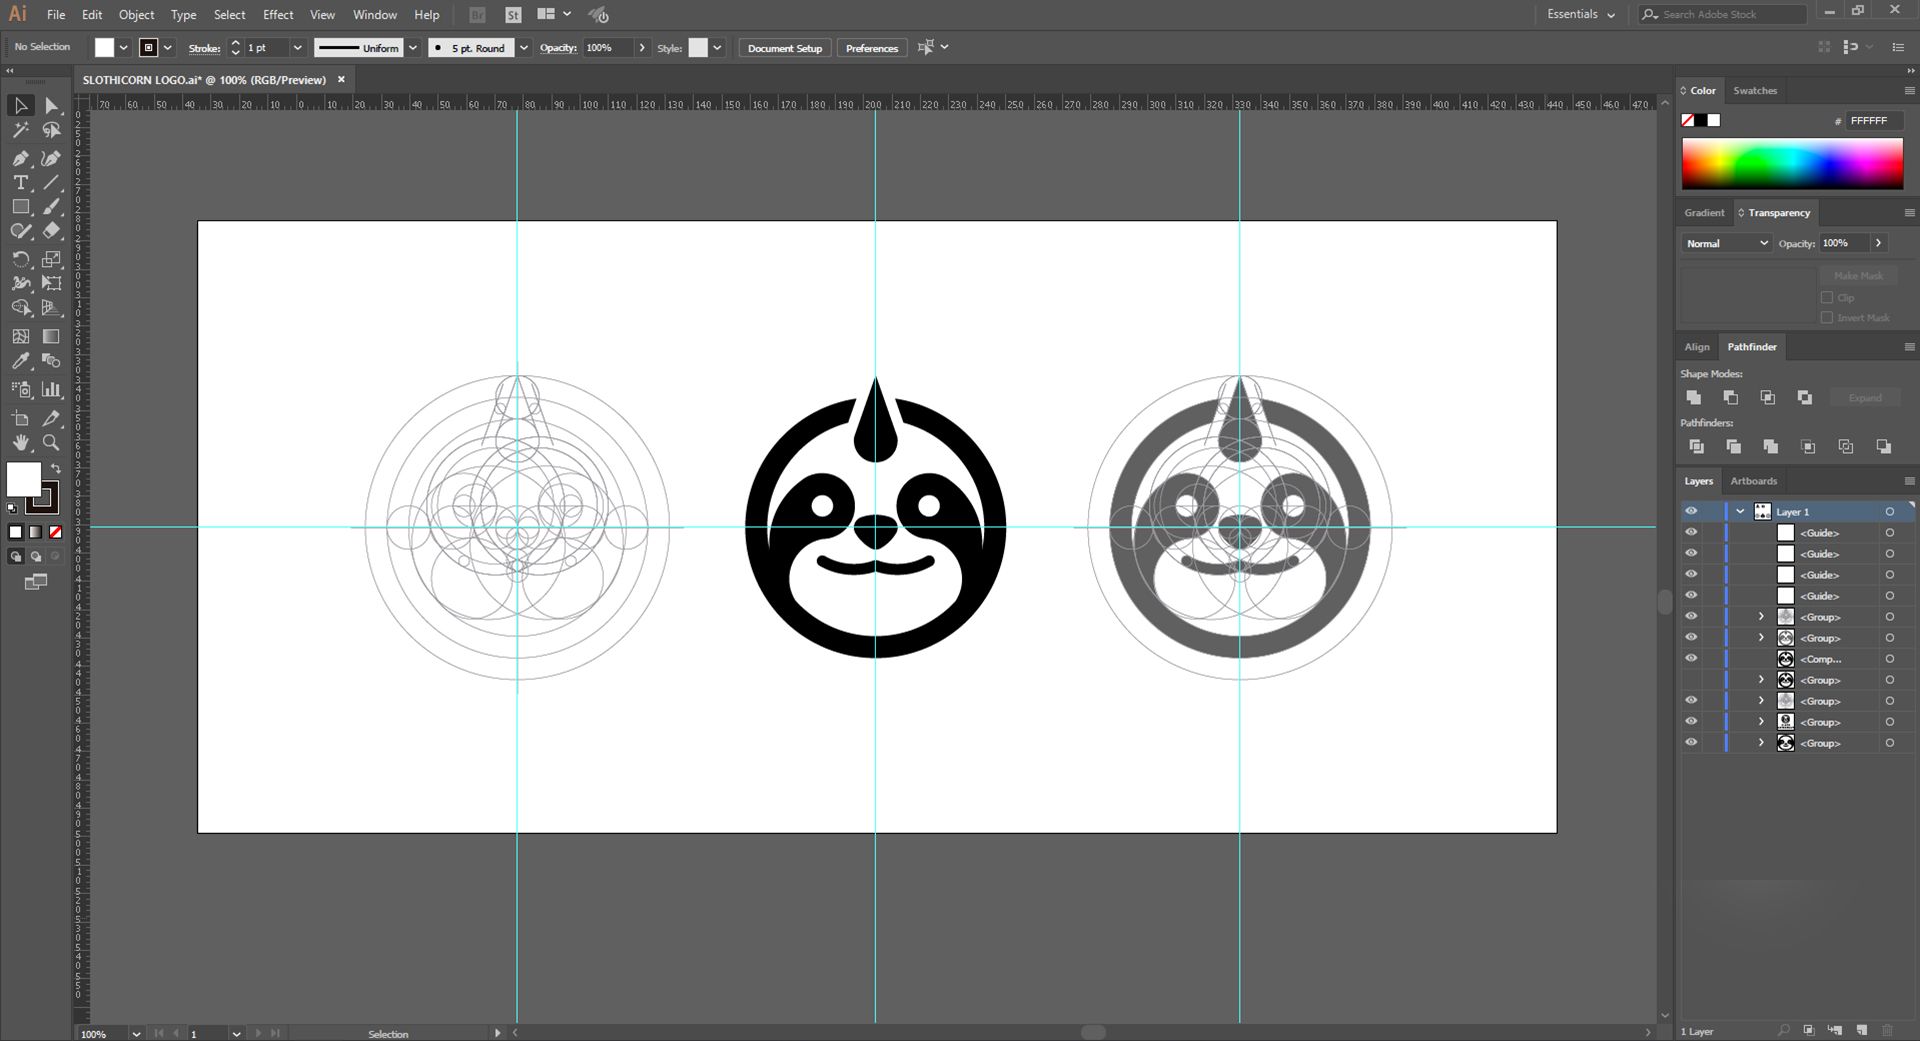Pick the Rectangle tool
Viewport: 1920px width, 1041px height.
click(x=20, y=206)
